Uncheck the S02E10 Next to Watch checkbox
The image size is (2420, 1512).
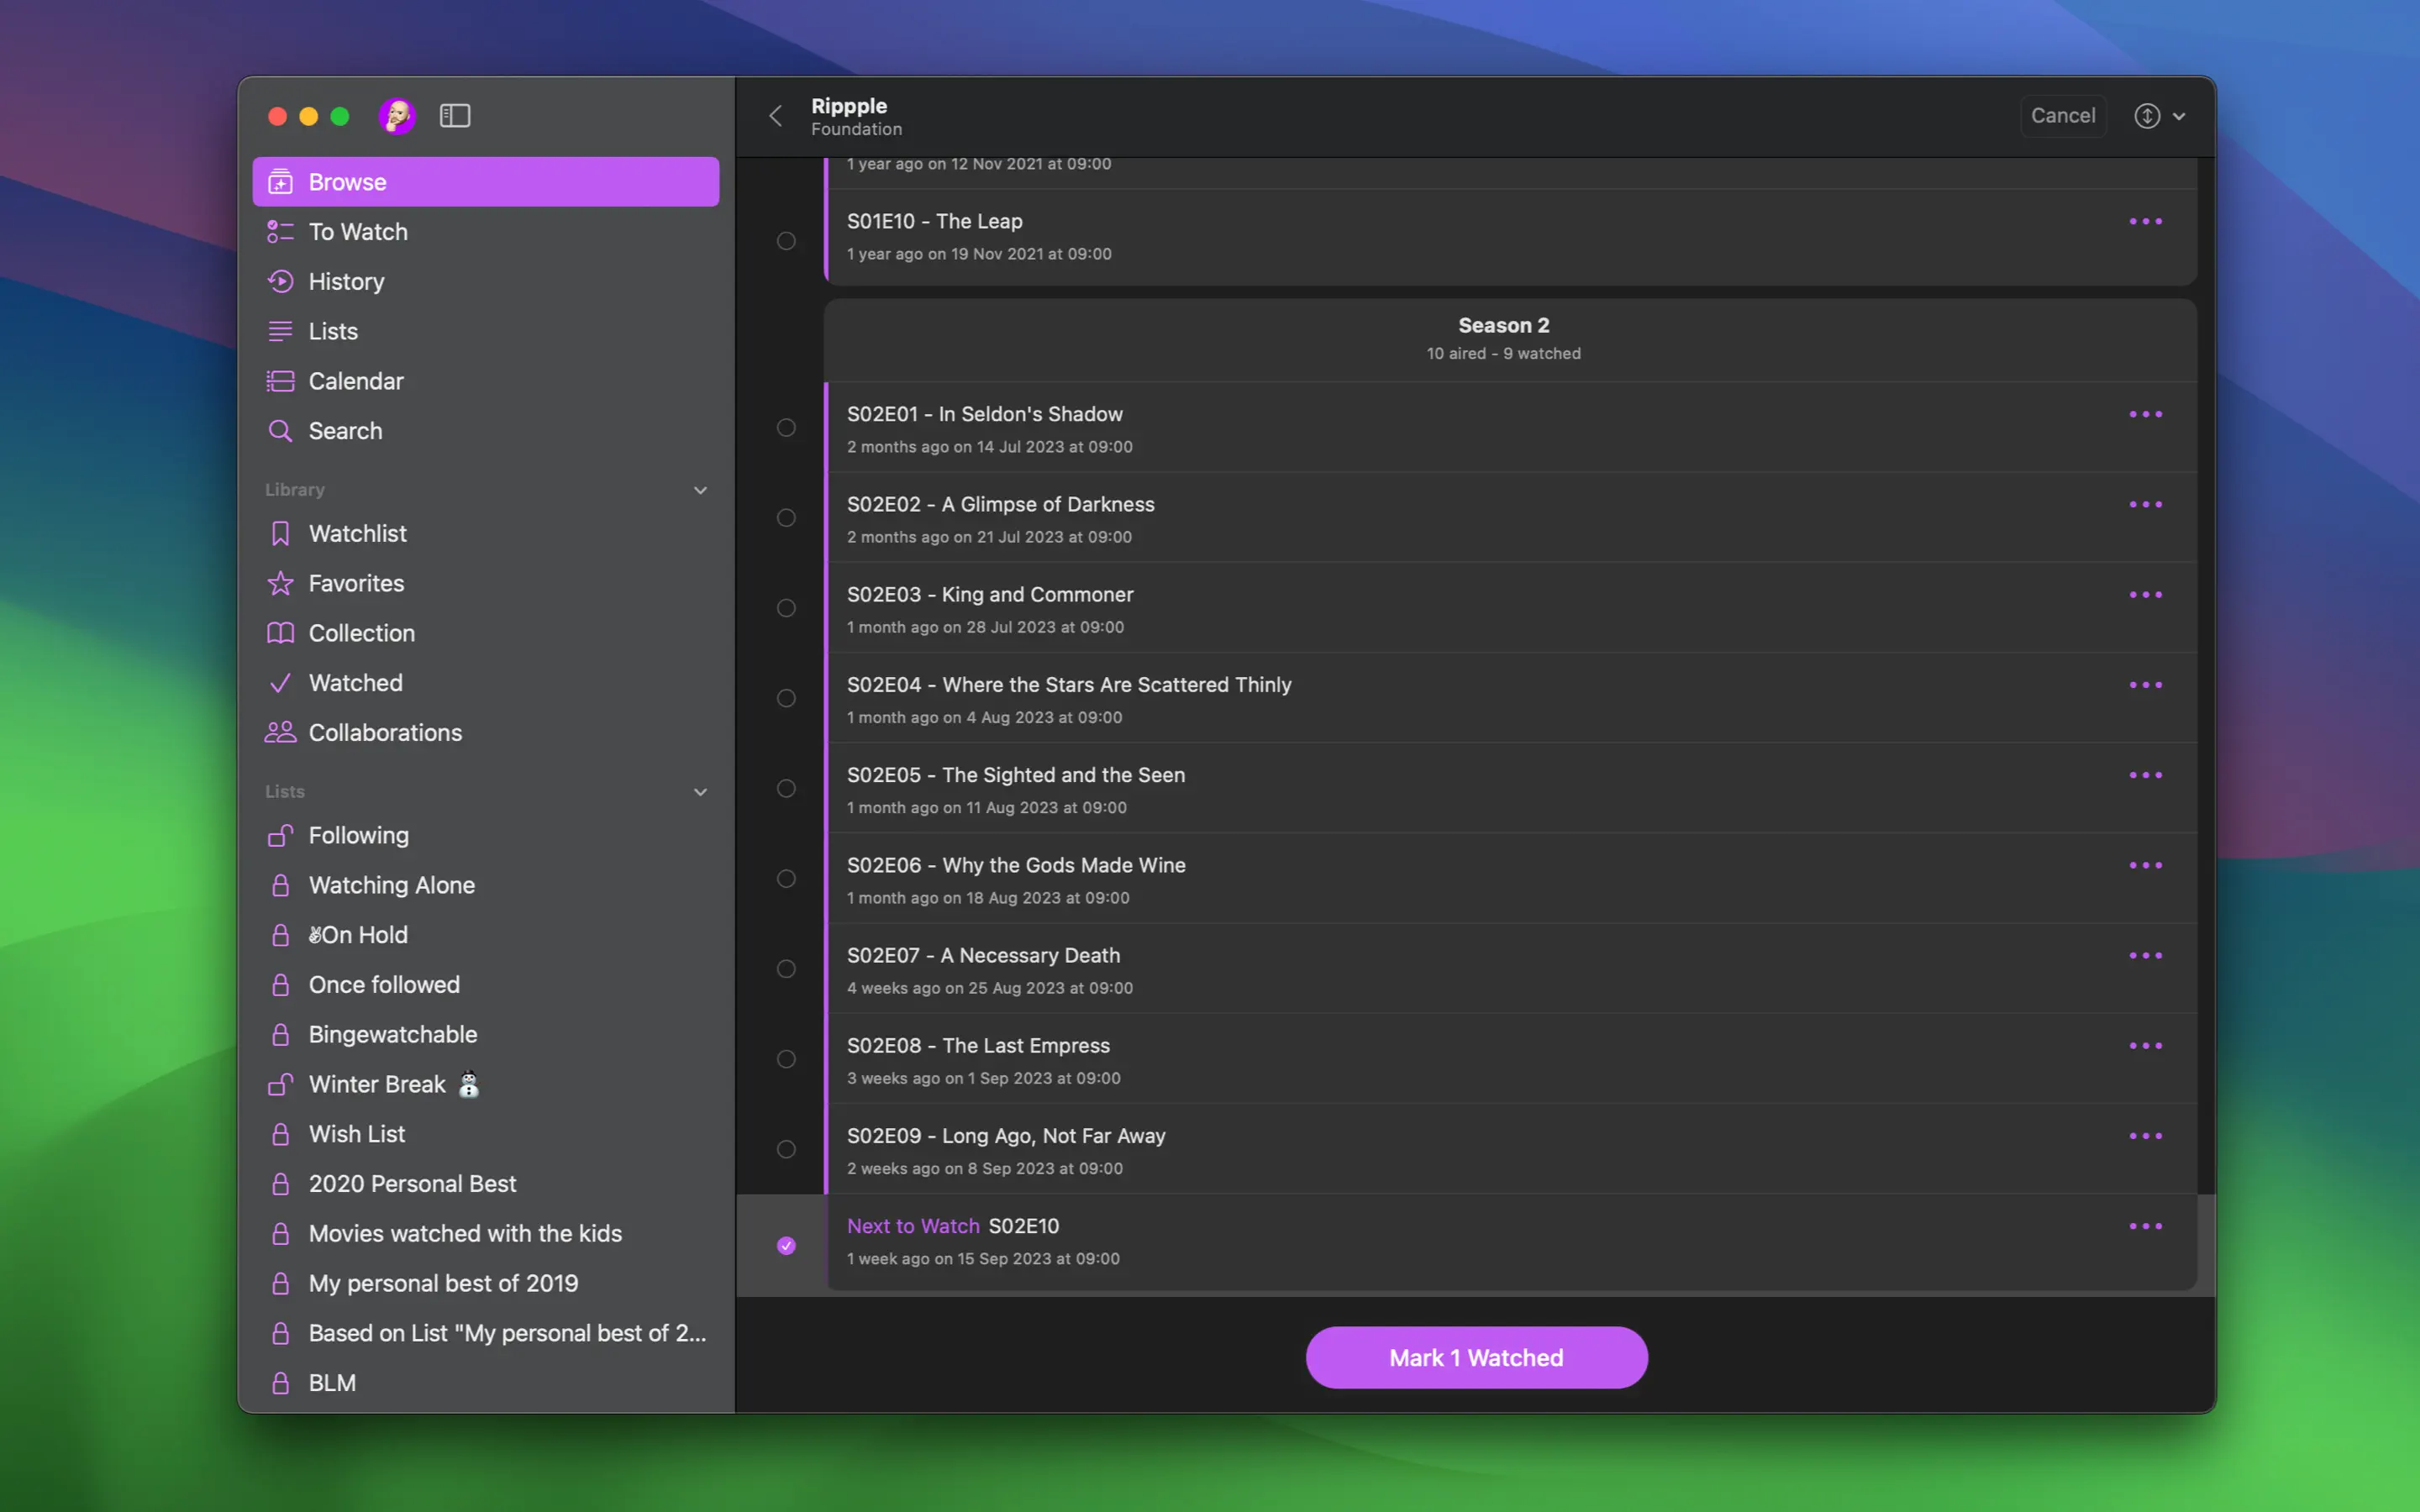[x=786, y=1245]
